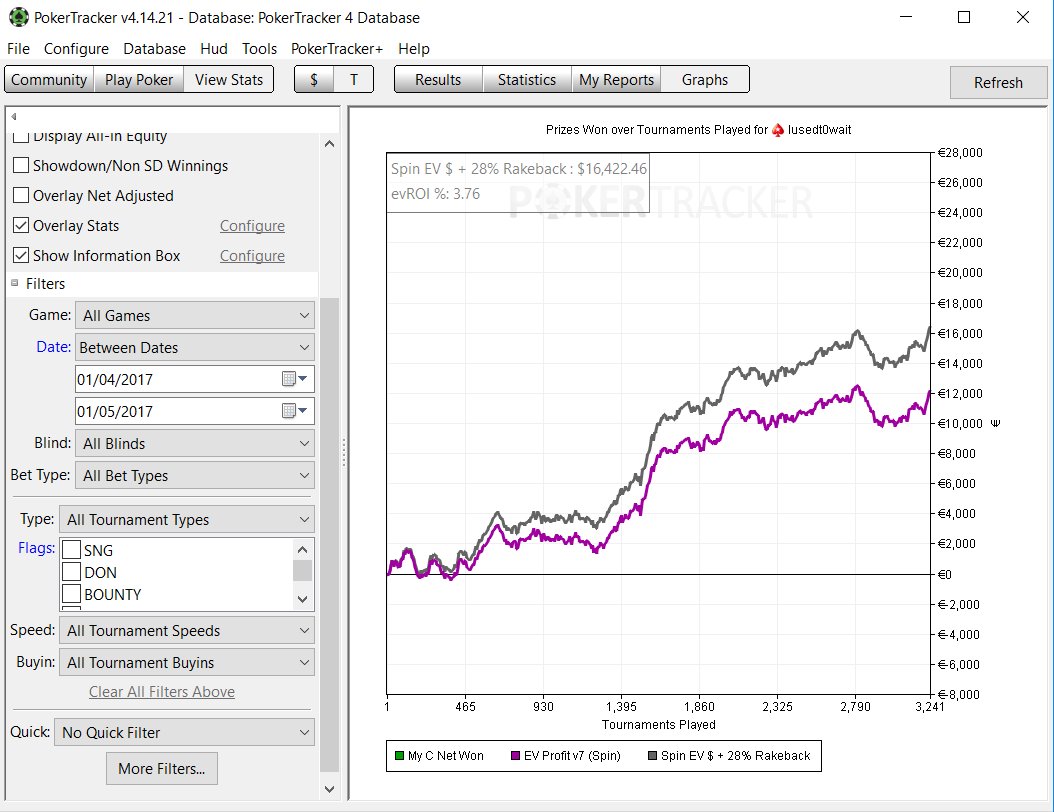This screenshot has height=812, width=1054.
Task: Toggle the Display All-In Equity checkbox
Action: 22,136
